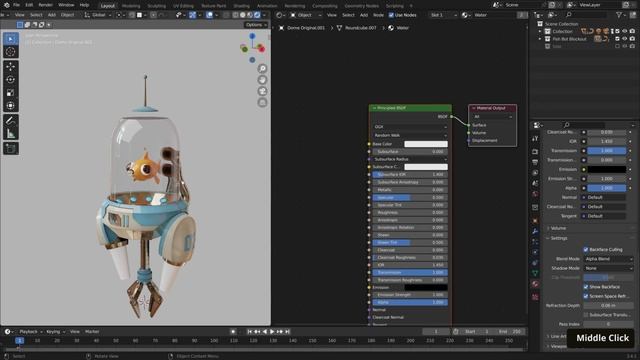Toggle exclude checkbox for Fish Bot Blockout
The width and height of the screenshot is (640, 360).
(x=617, y=39)
